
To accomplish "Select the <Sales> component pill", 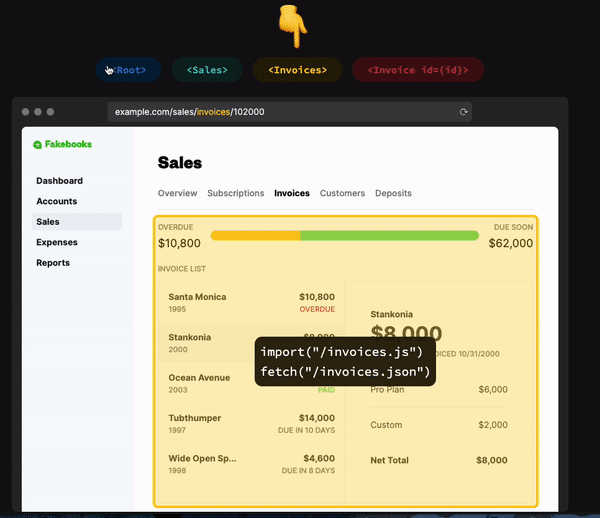I will [207, 70].
